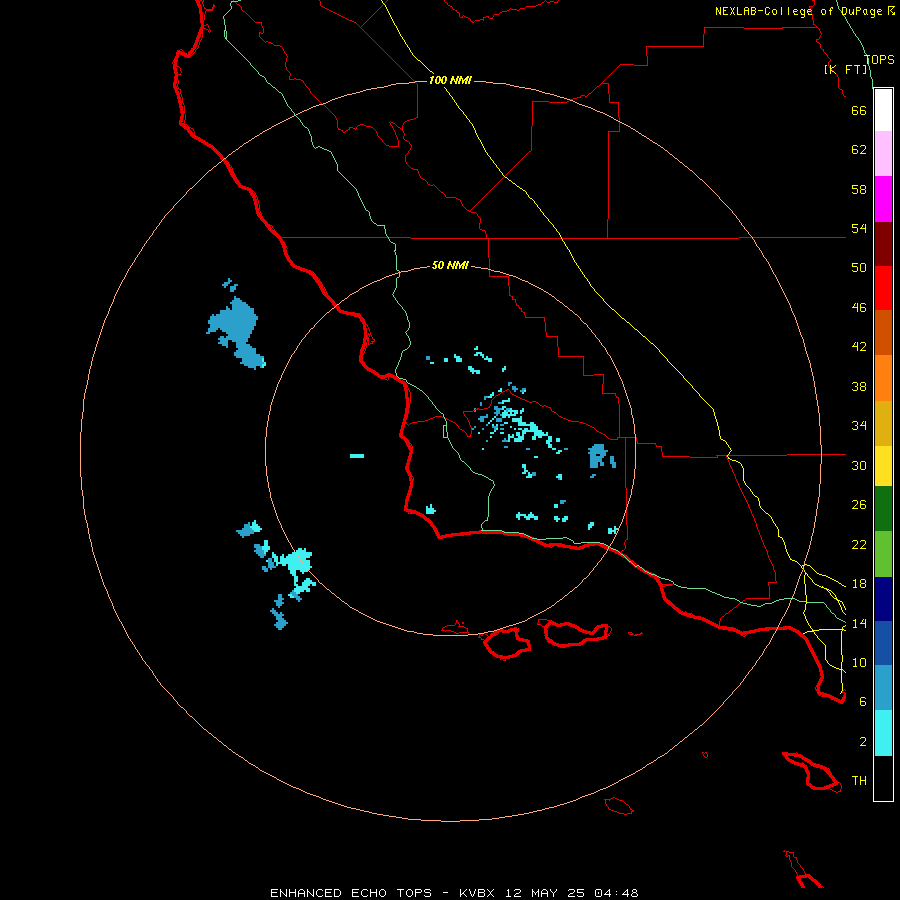The image size is (900, 900).
Task: Click the magenta legend swatch
Action: click(x=883, y=199)
